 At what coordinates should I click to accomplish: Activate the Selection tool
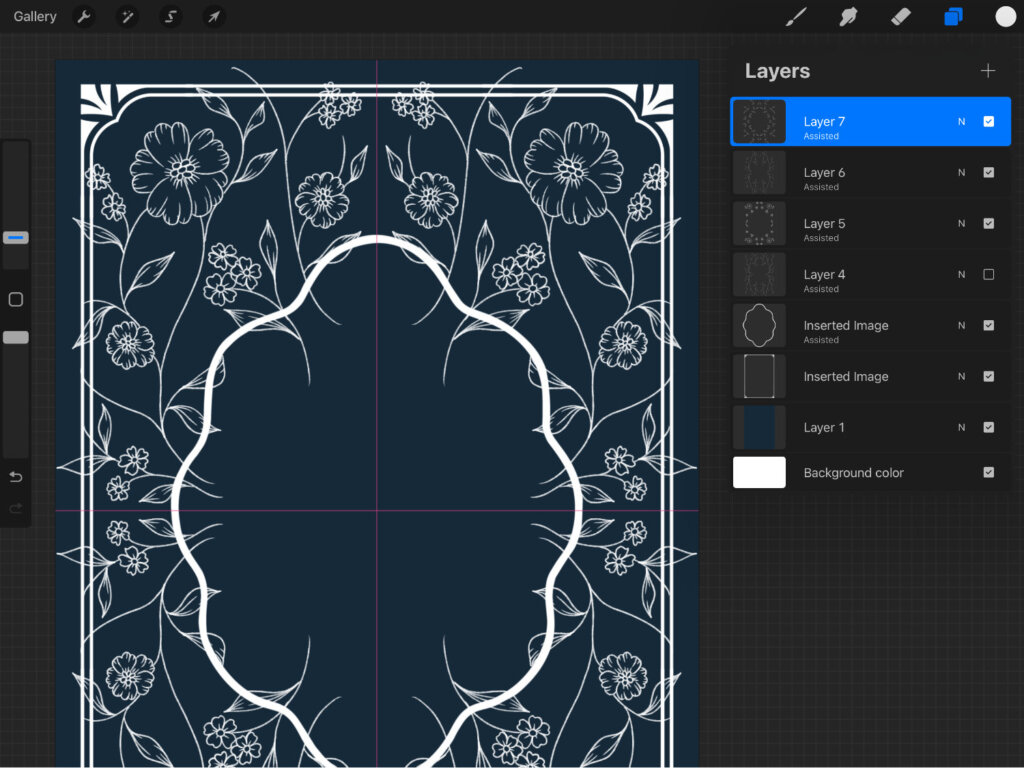click(x=171, y=17)
